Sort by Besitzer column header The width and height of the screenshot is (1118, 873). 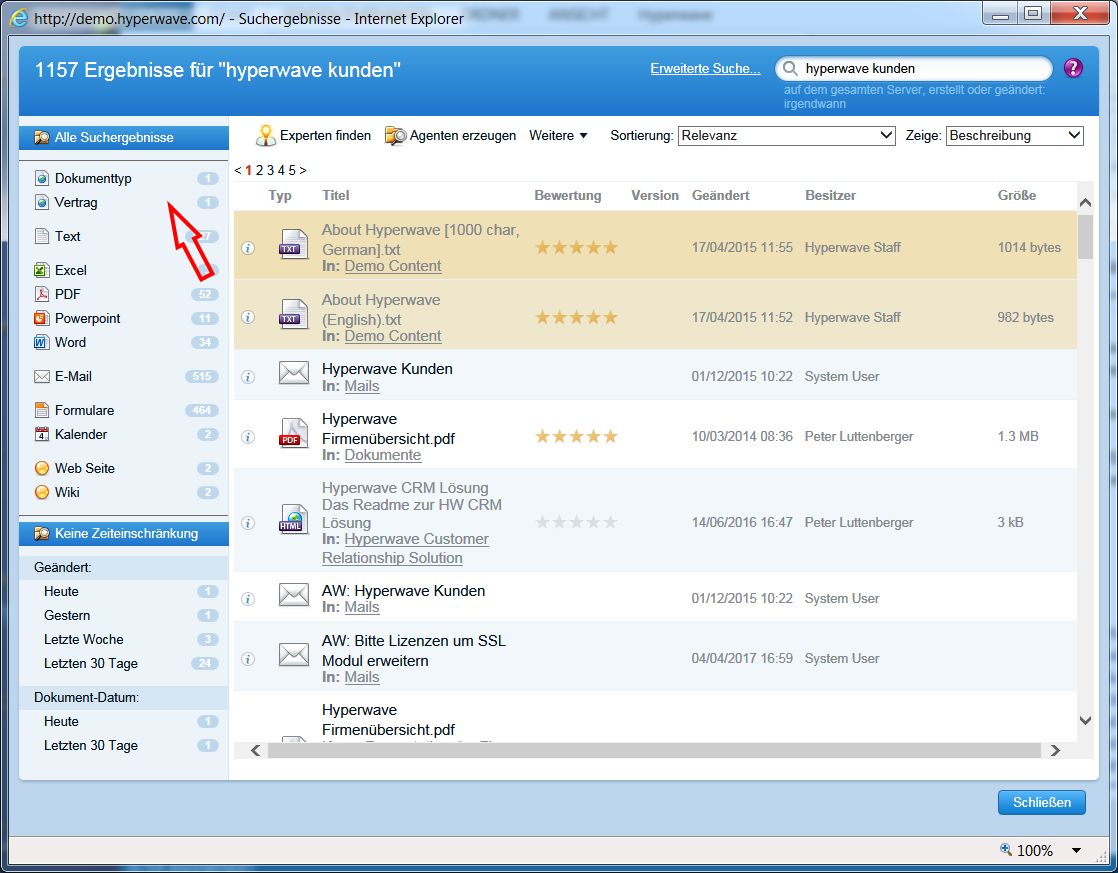pyautogui.click(x=831, y=195)
